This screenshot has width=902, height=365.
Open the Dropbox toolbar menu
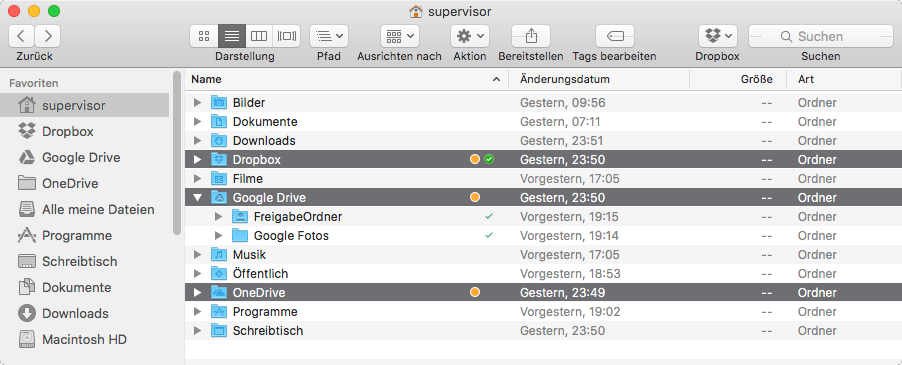718,36
